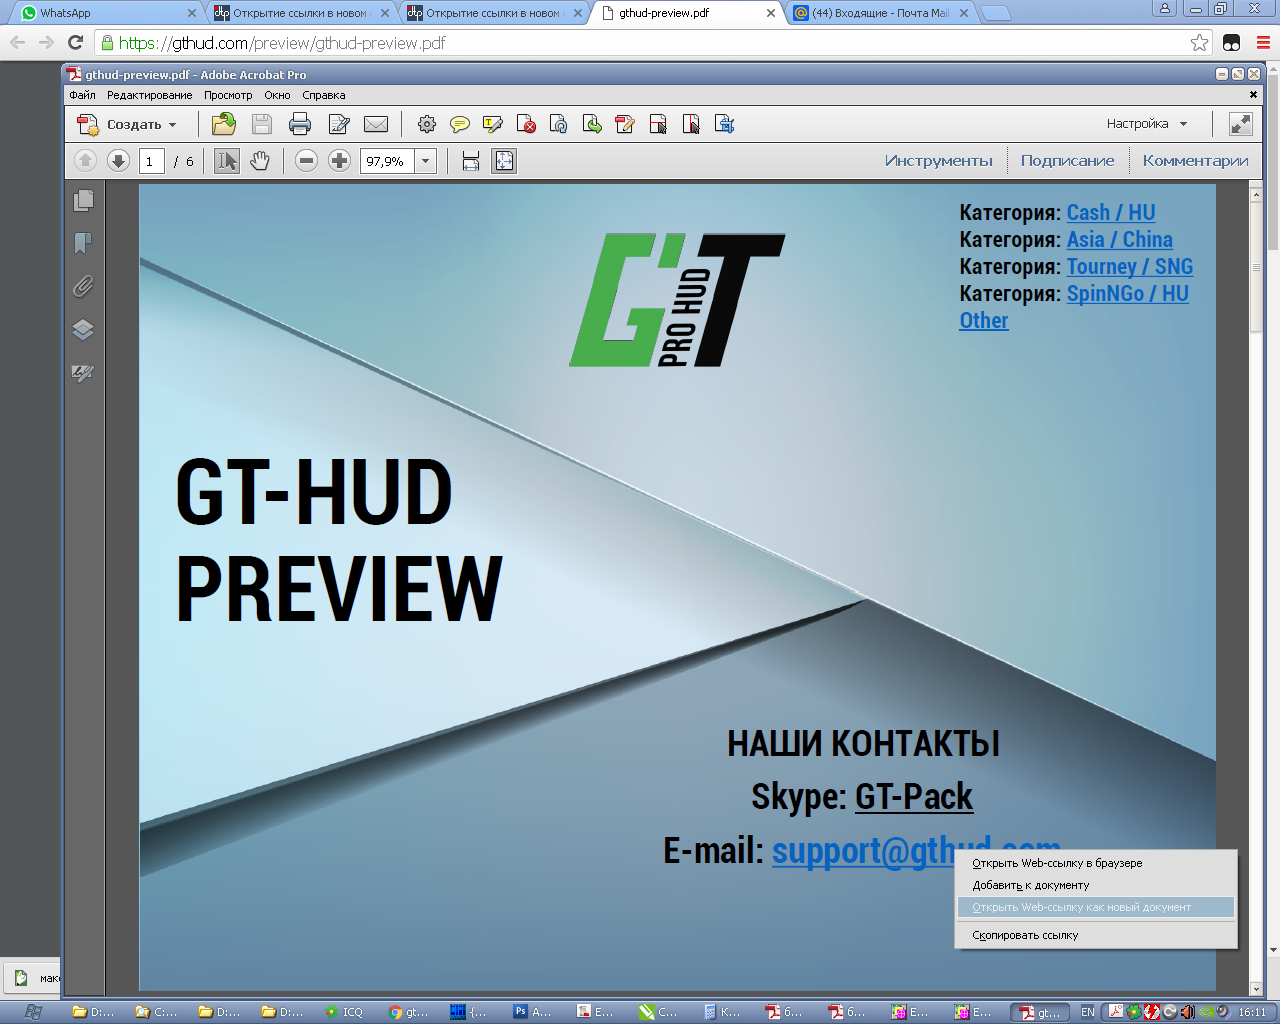Image resolution: width=1280 pixels, height=1024 pixels.
Task: Click the Edit PDF pencil page icon
Action: click(x=625, y=124)
